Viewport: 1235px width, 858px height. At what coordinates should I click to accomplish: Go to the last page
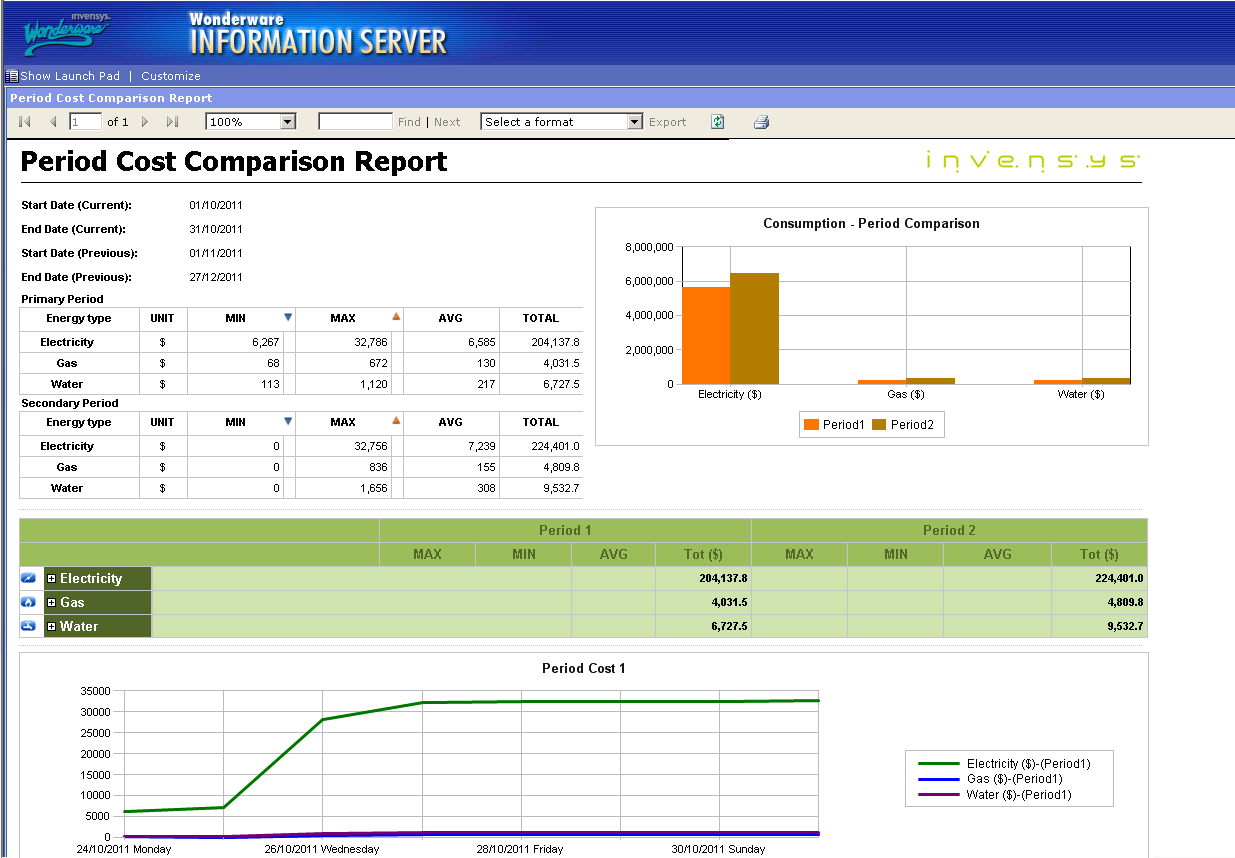tap(171, 121)
